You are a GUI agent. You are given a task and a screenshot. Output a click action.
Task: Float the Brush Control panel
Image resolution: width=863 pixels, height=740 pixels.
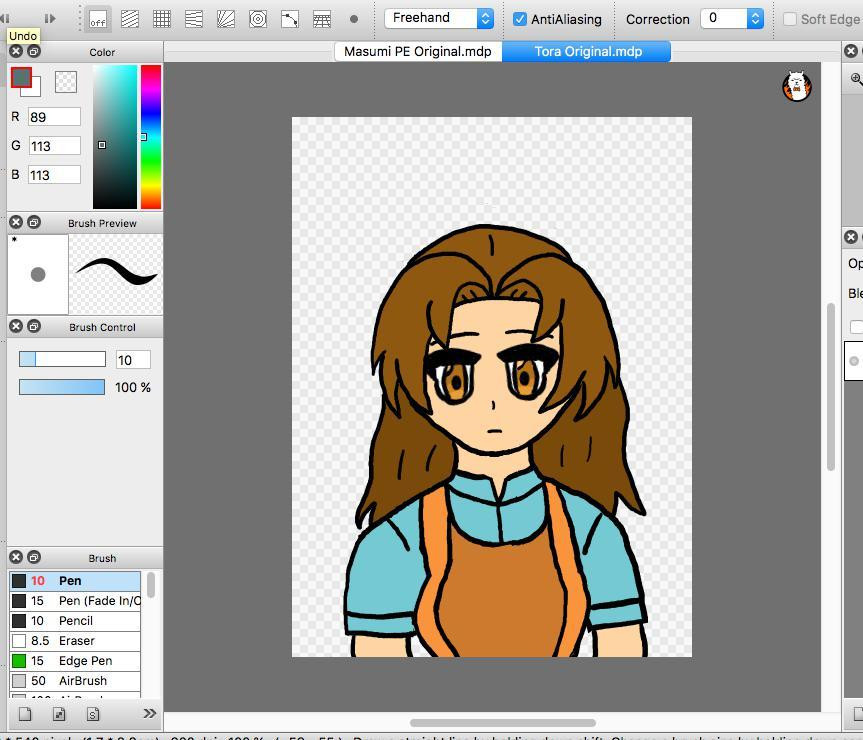[34, 326]
